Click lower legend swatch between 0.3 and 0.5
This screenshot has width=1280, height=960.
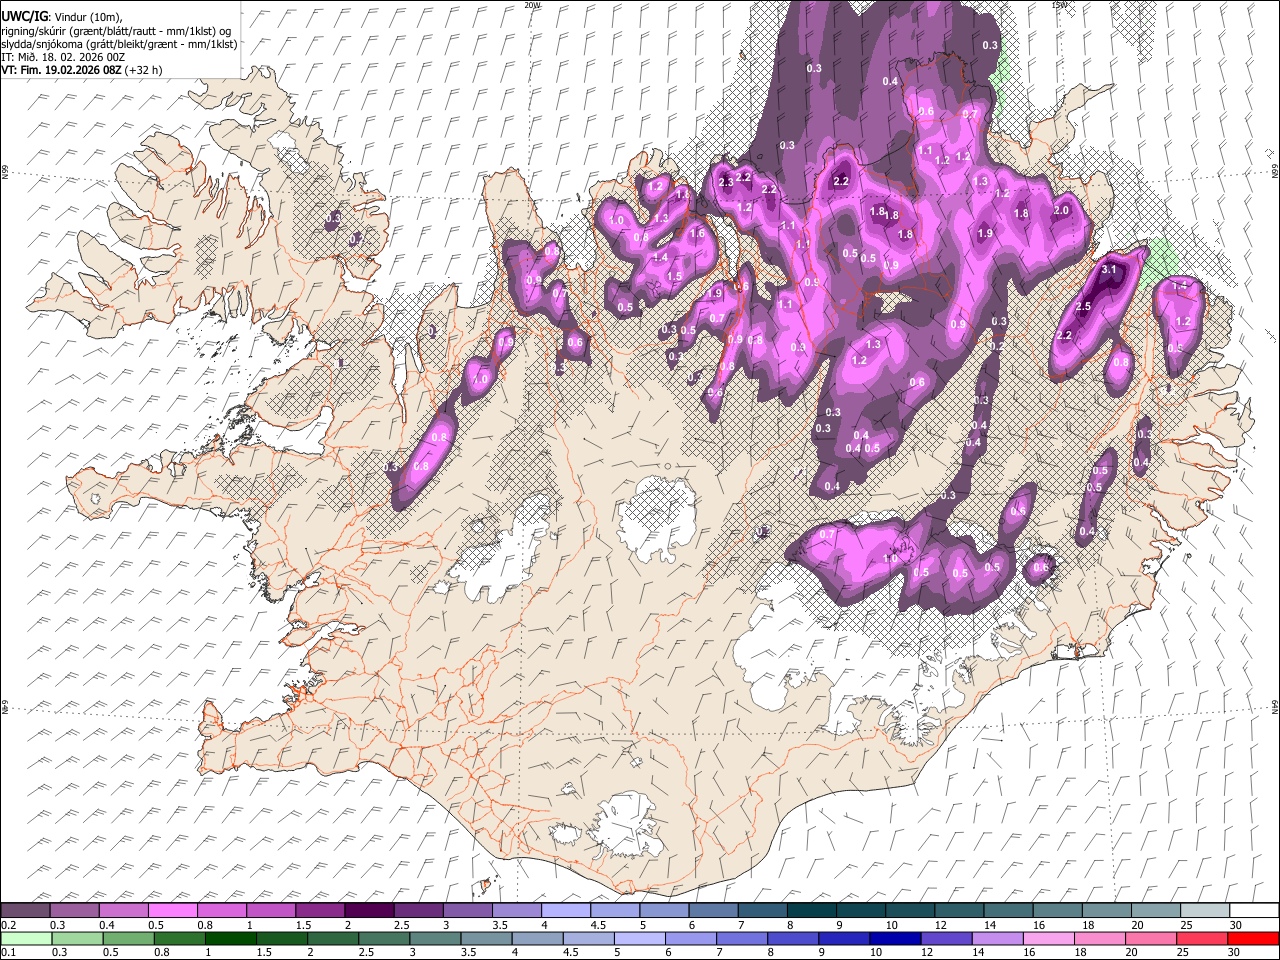77,938
